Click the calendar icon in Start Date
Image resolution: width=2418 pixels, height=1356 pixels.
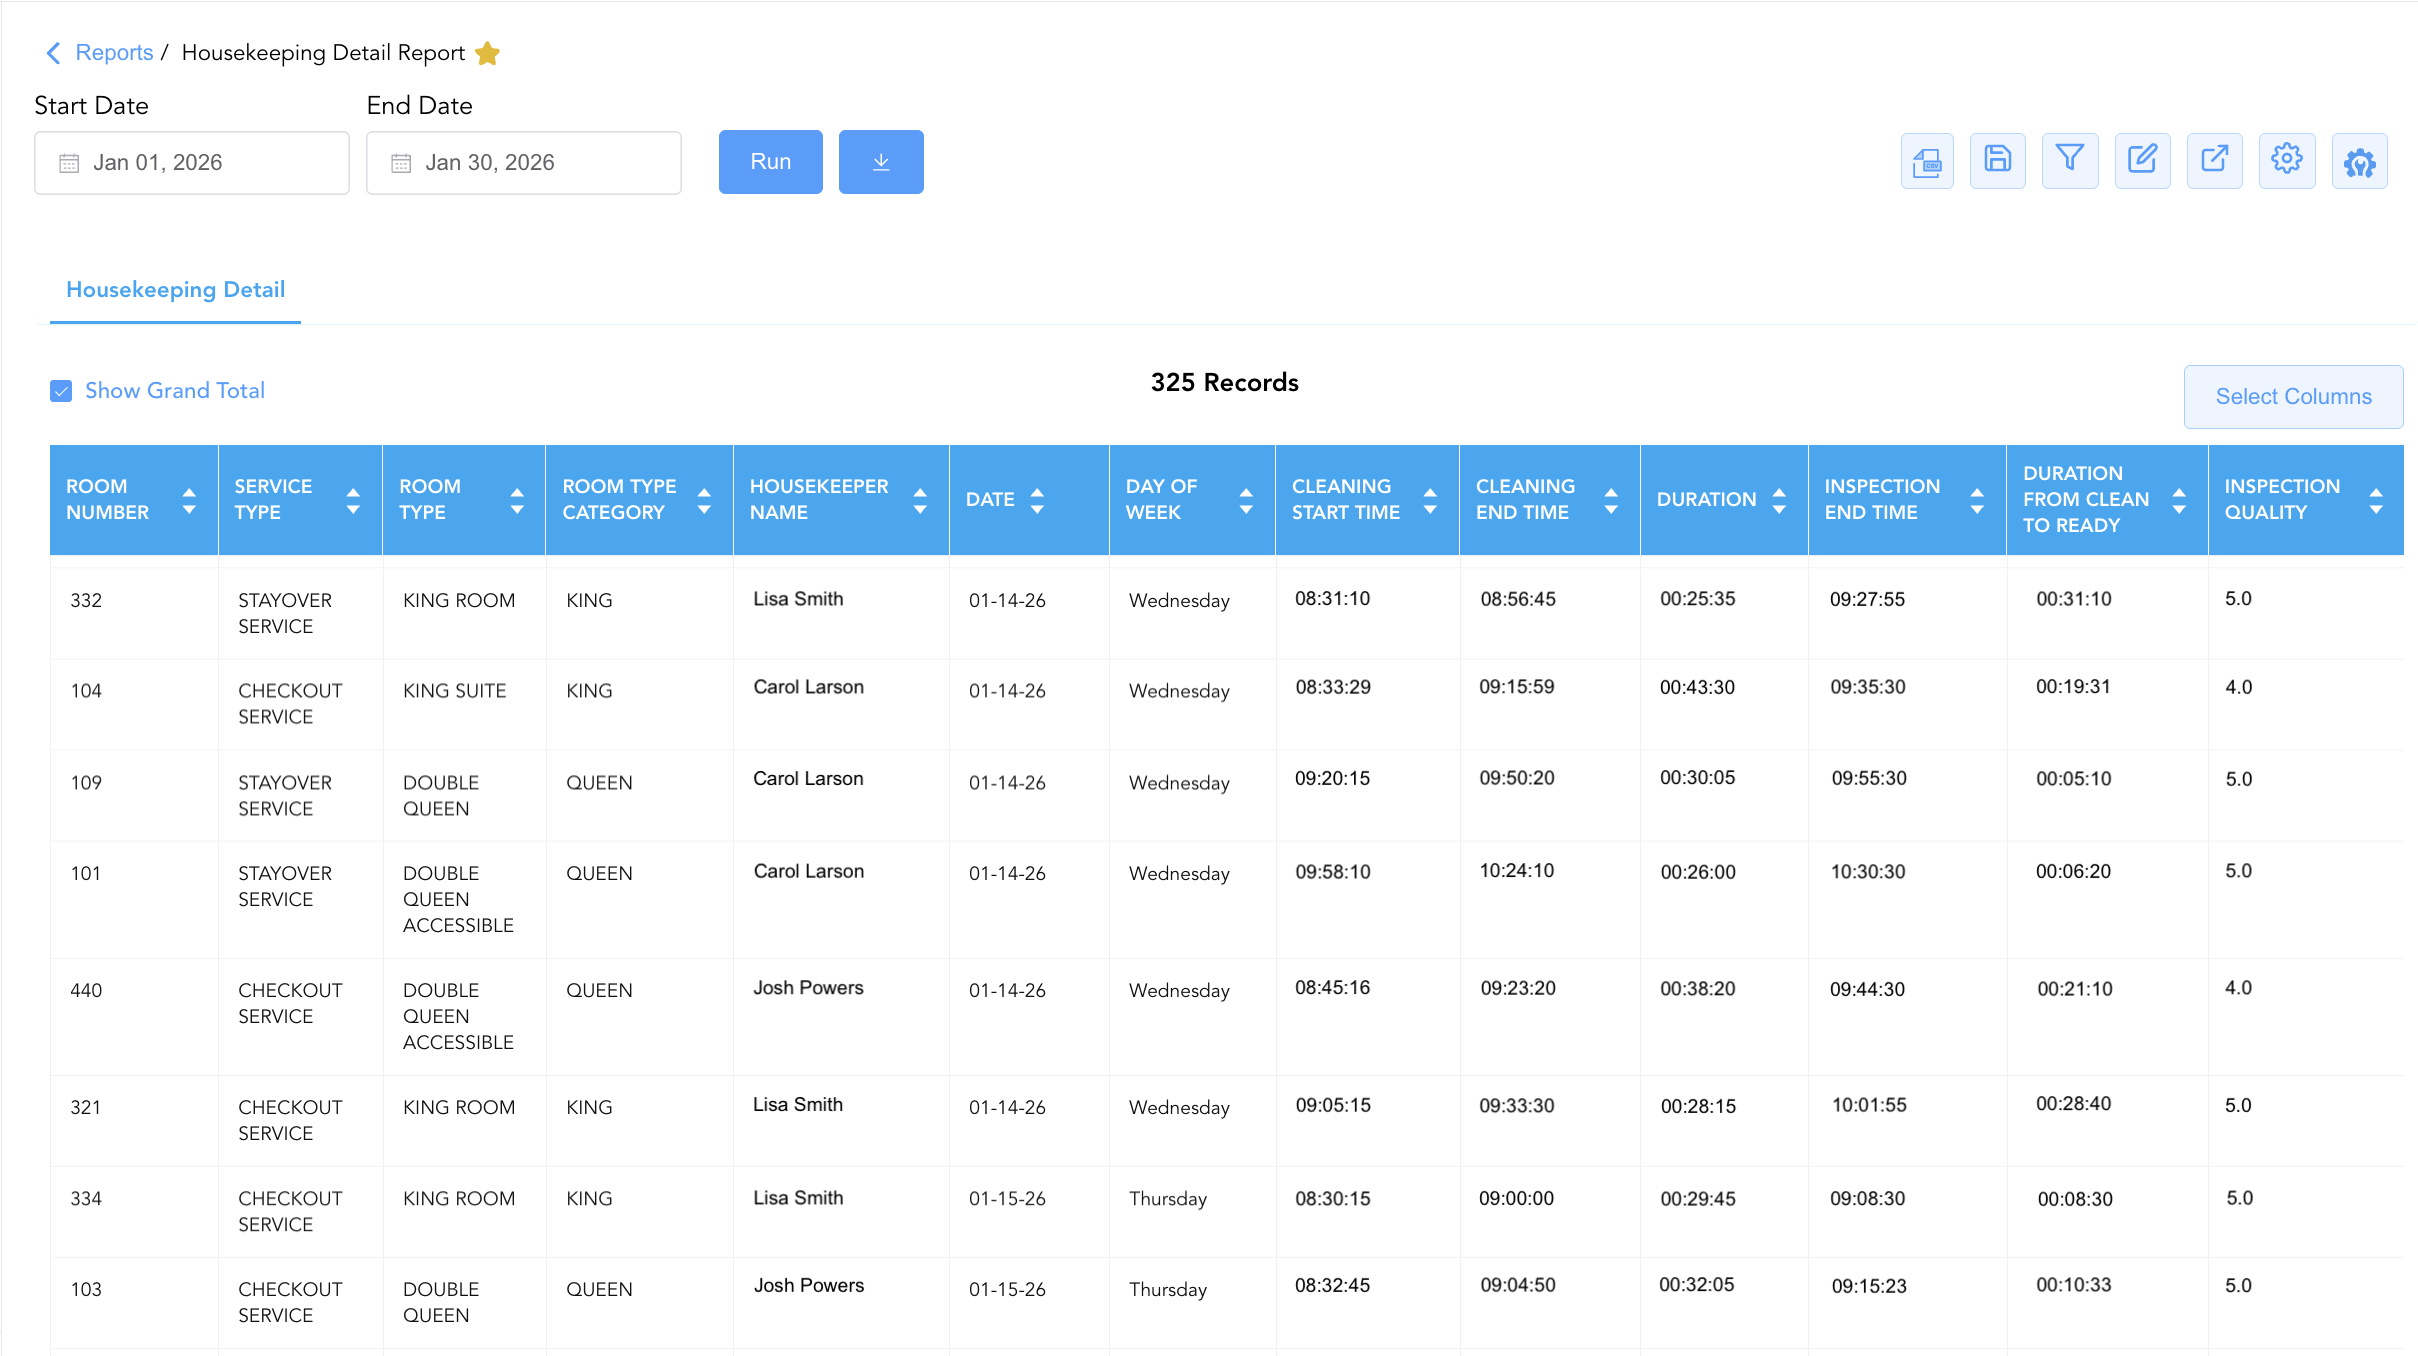point(69,163)
